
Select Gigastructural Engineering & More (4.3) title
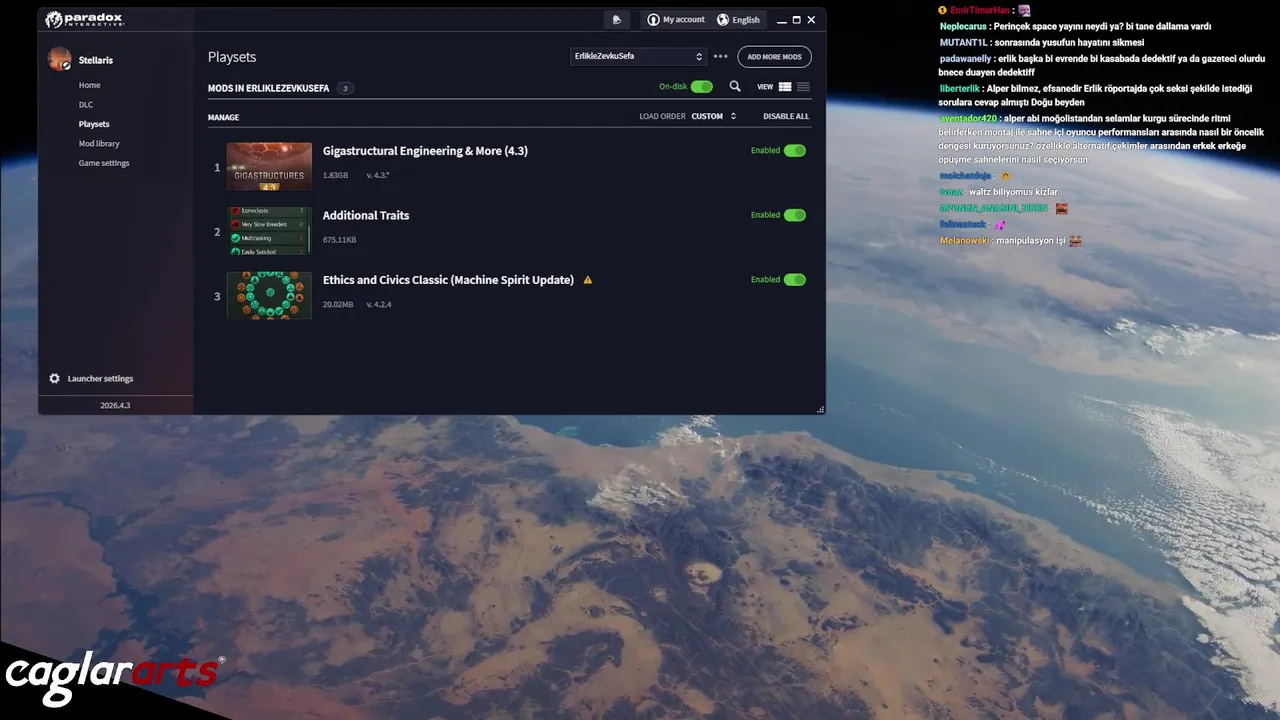[x=425, y=151]
